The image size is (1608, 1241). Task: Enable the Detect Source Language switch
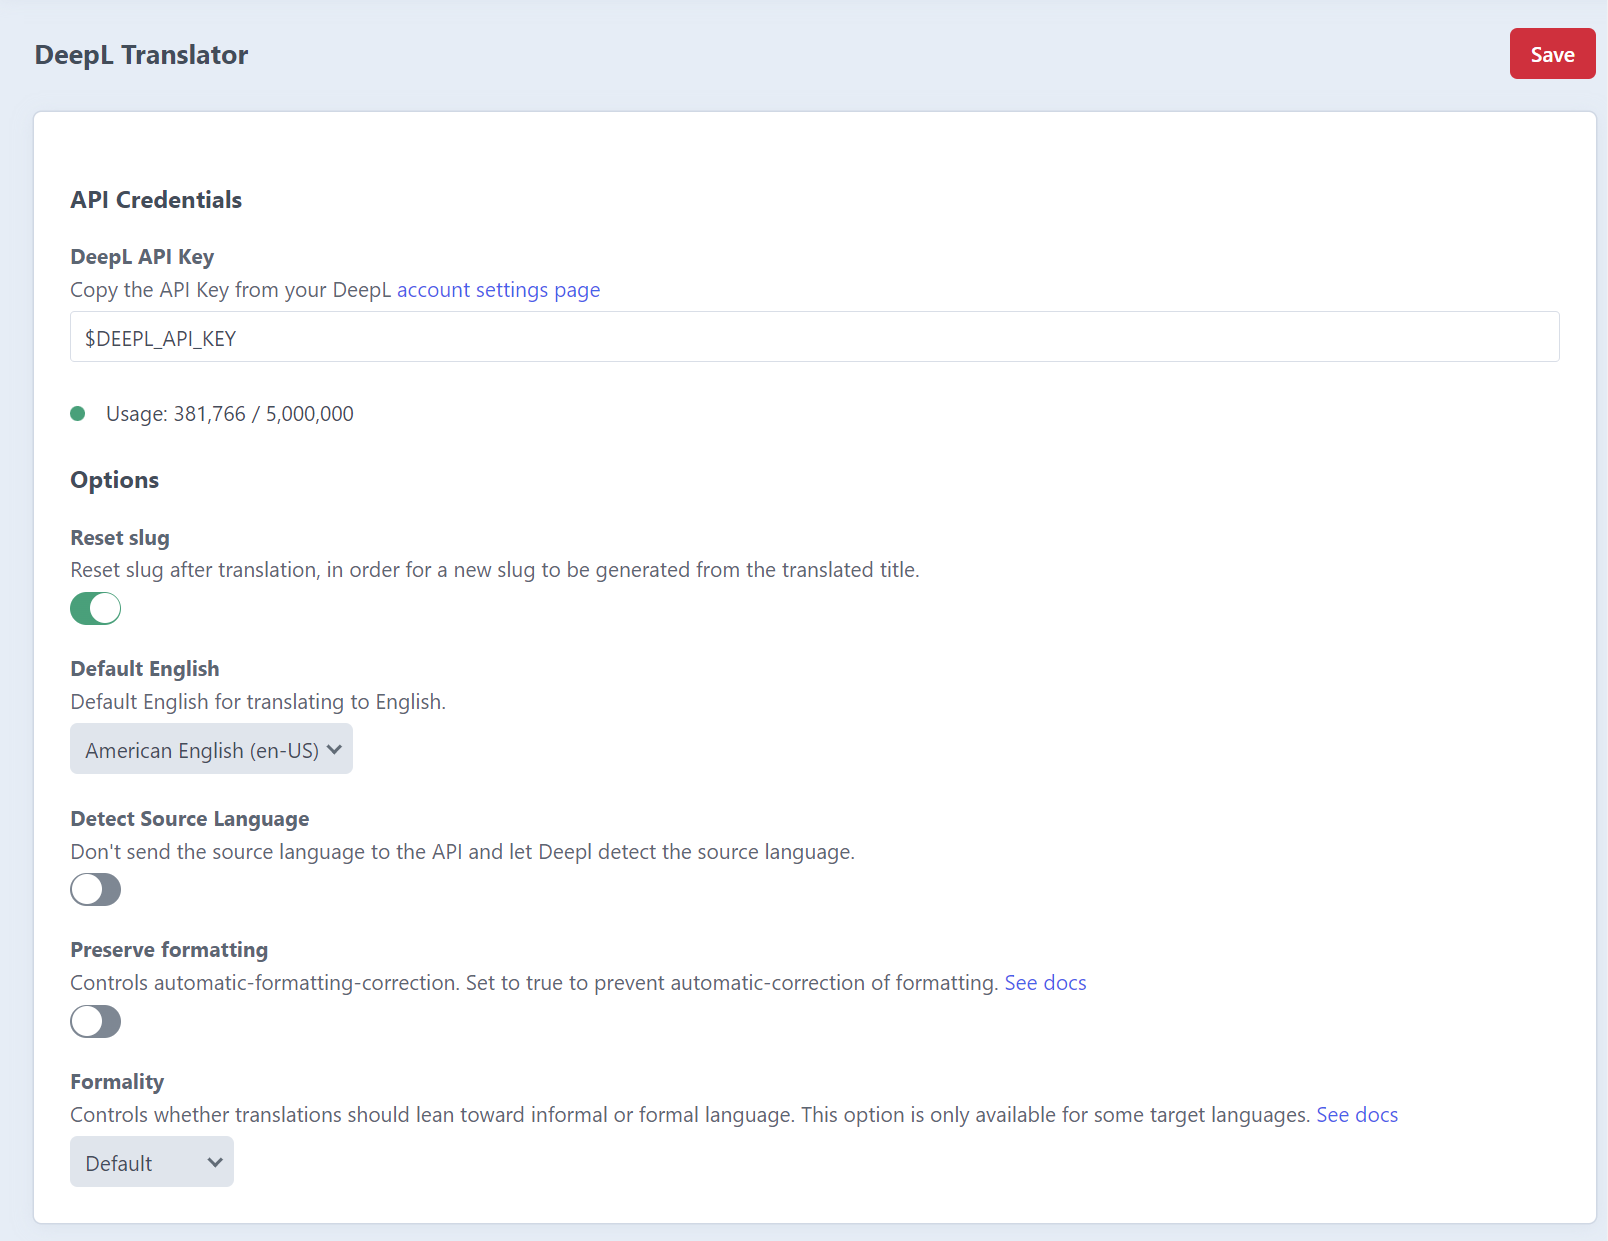pos(95,890)
